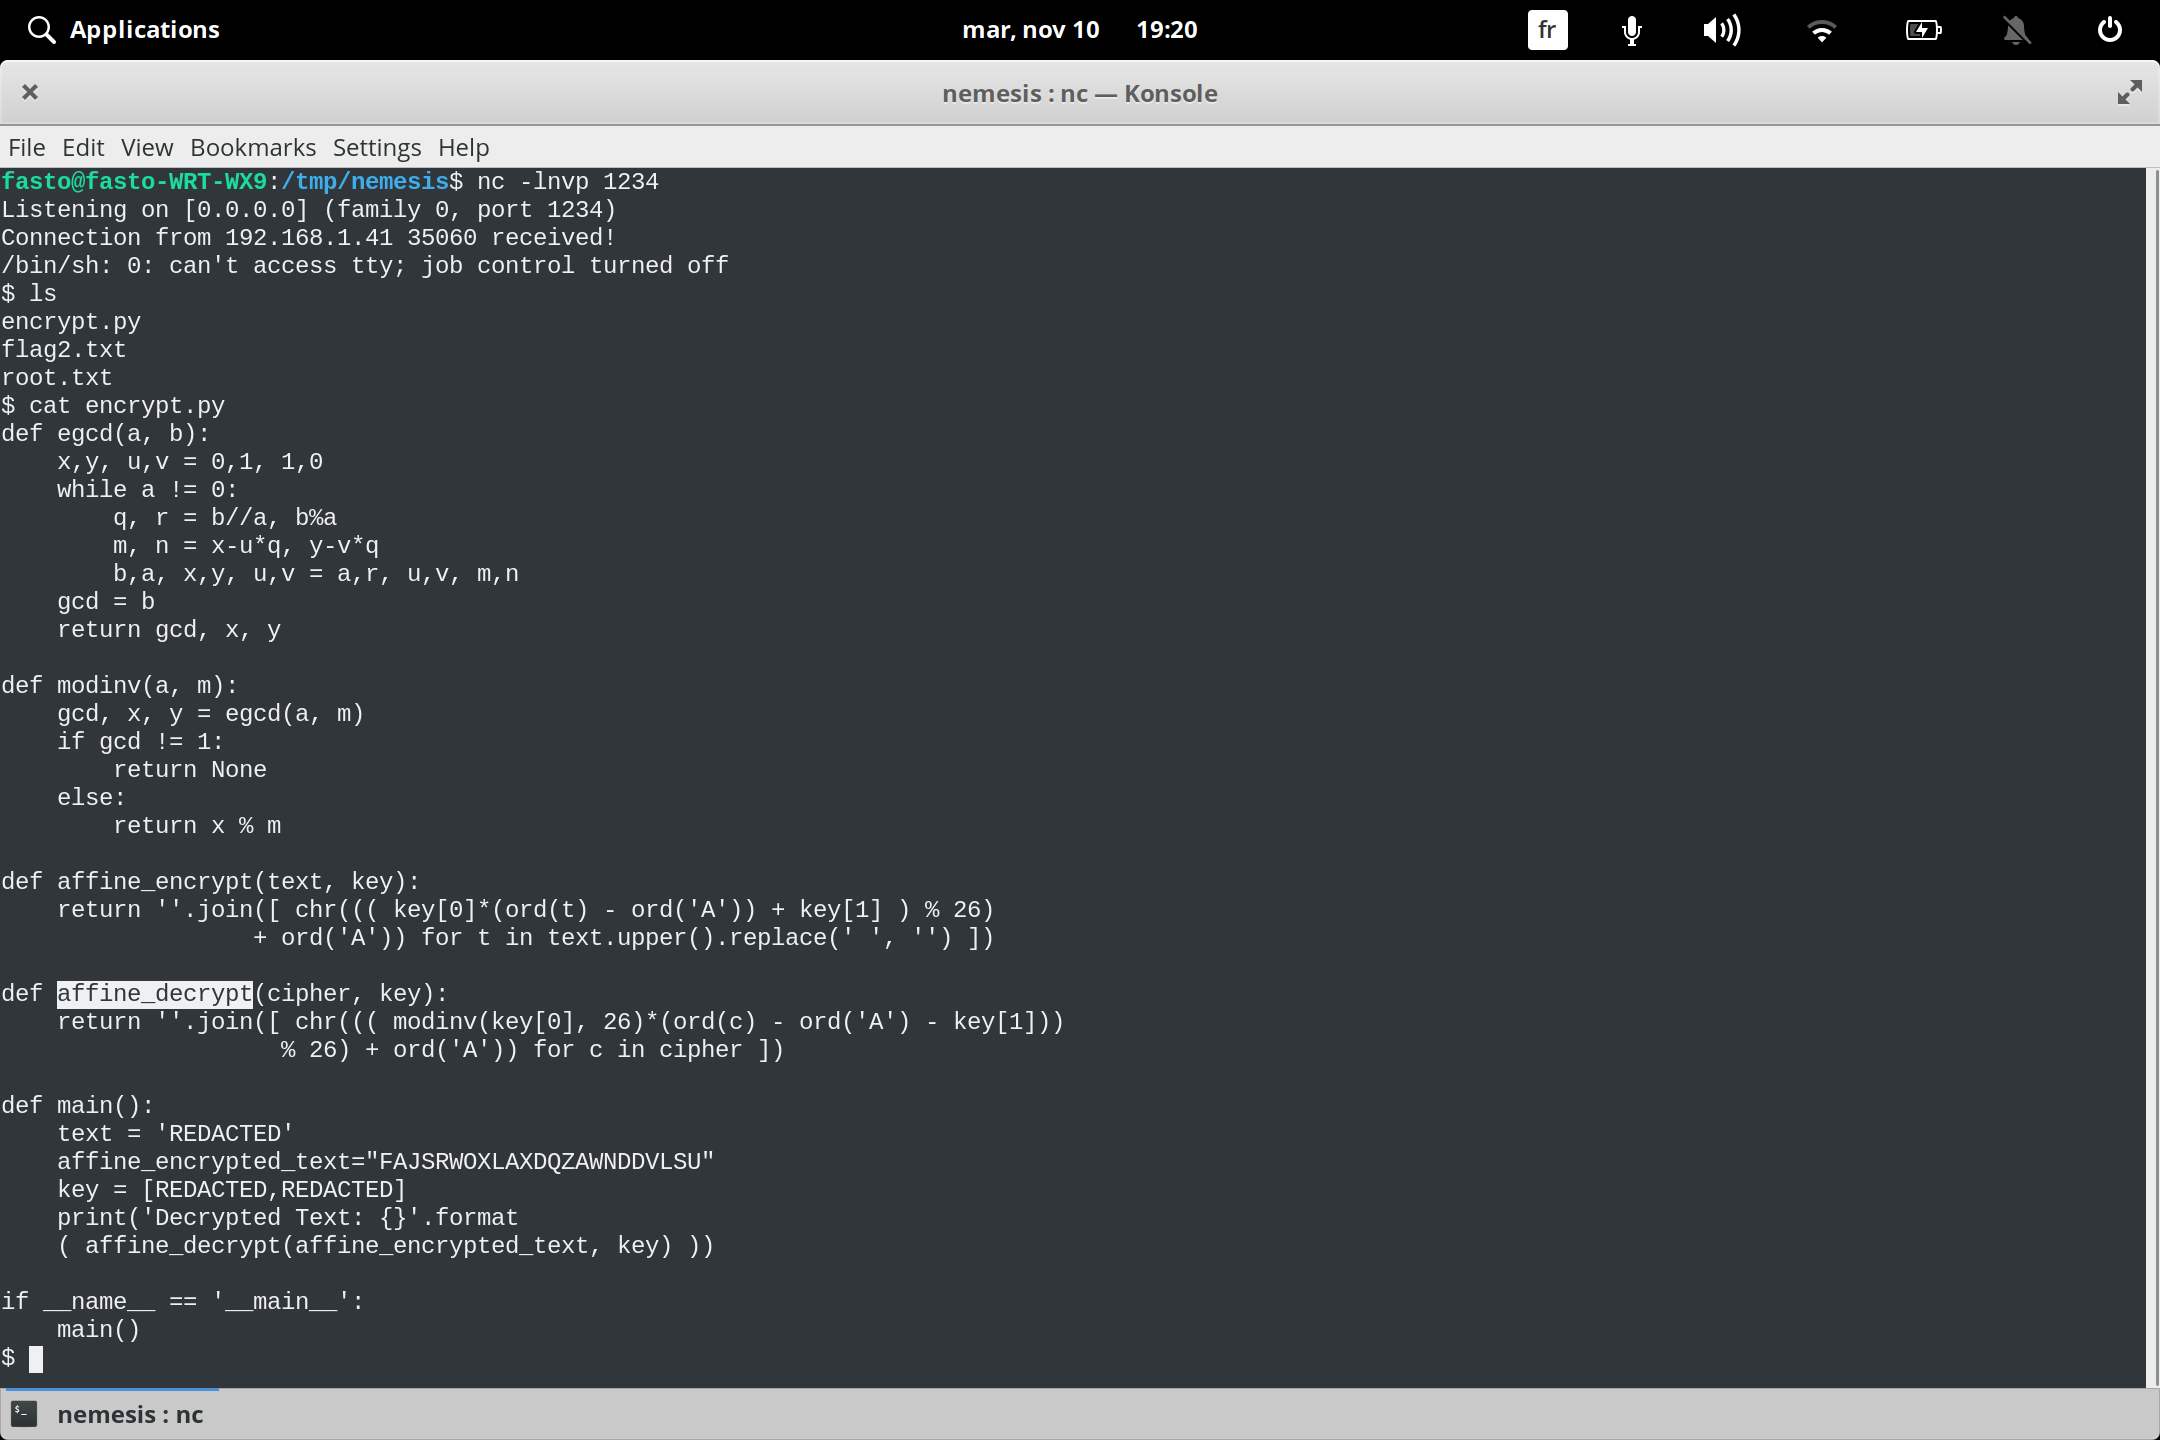Screen dimensions: 2160x1440
Task: Open the Applications search
Action: tap(122, 29)
